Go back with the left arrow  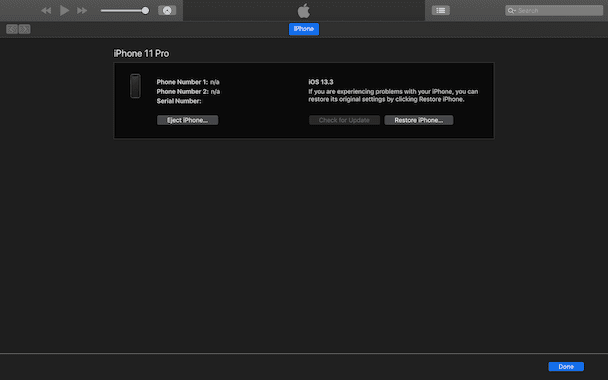pyautogui.click(x=12, y=29)
